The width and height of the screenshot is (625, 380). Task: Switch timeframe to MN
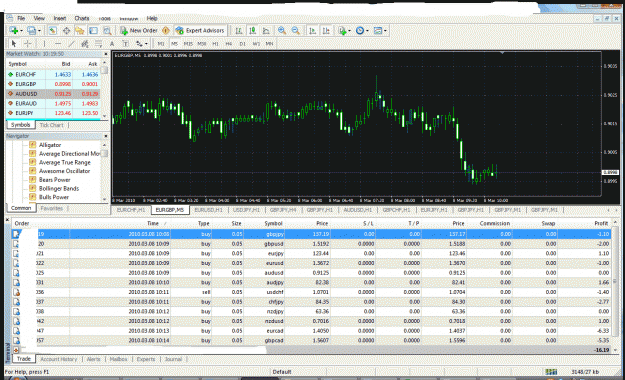(x=269, y=44)
